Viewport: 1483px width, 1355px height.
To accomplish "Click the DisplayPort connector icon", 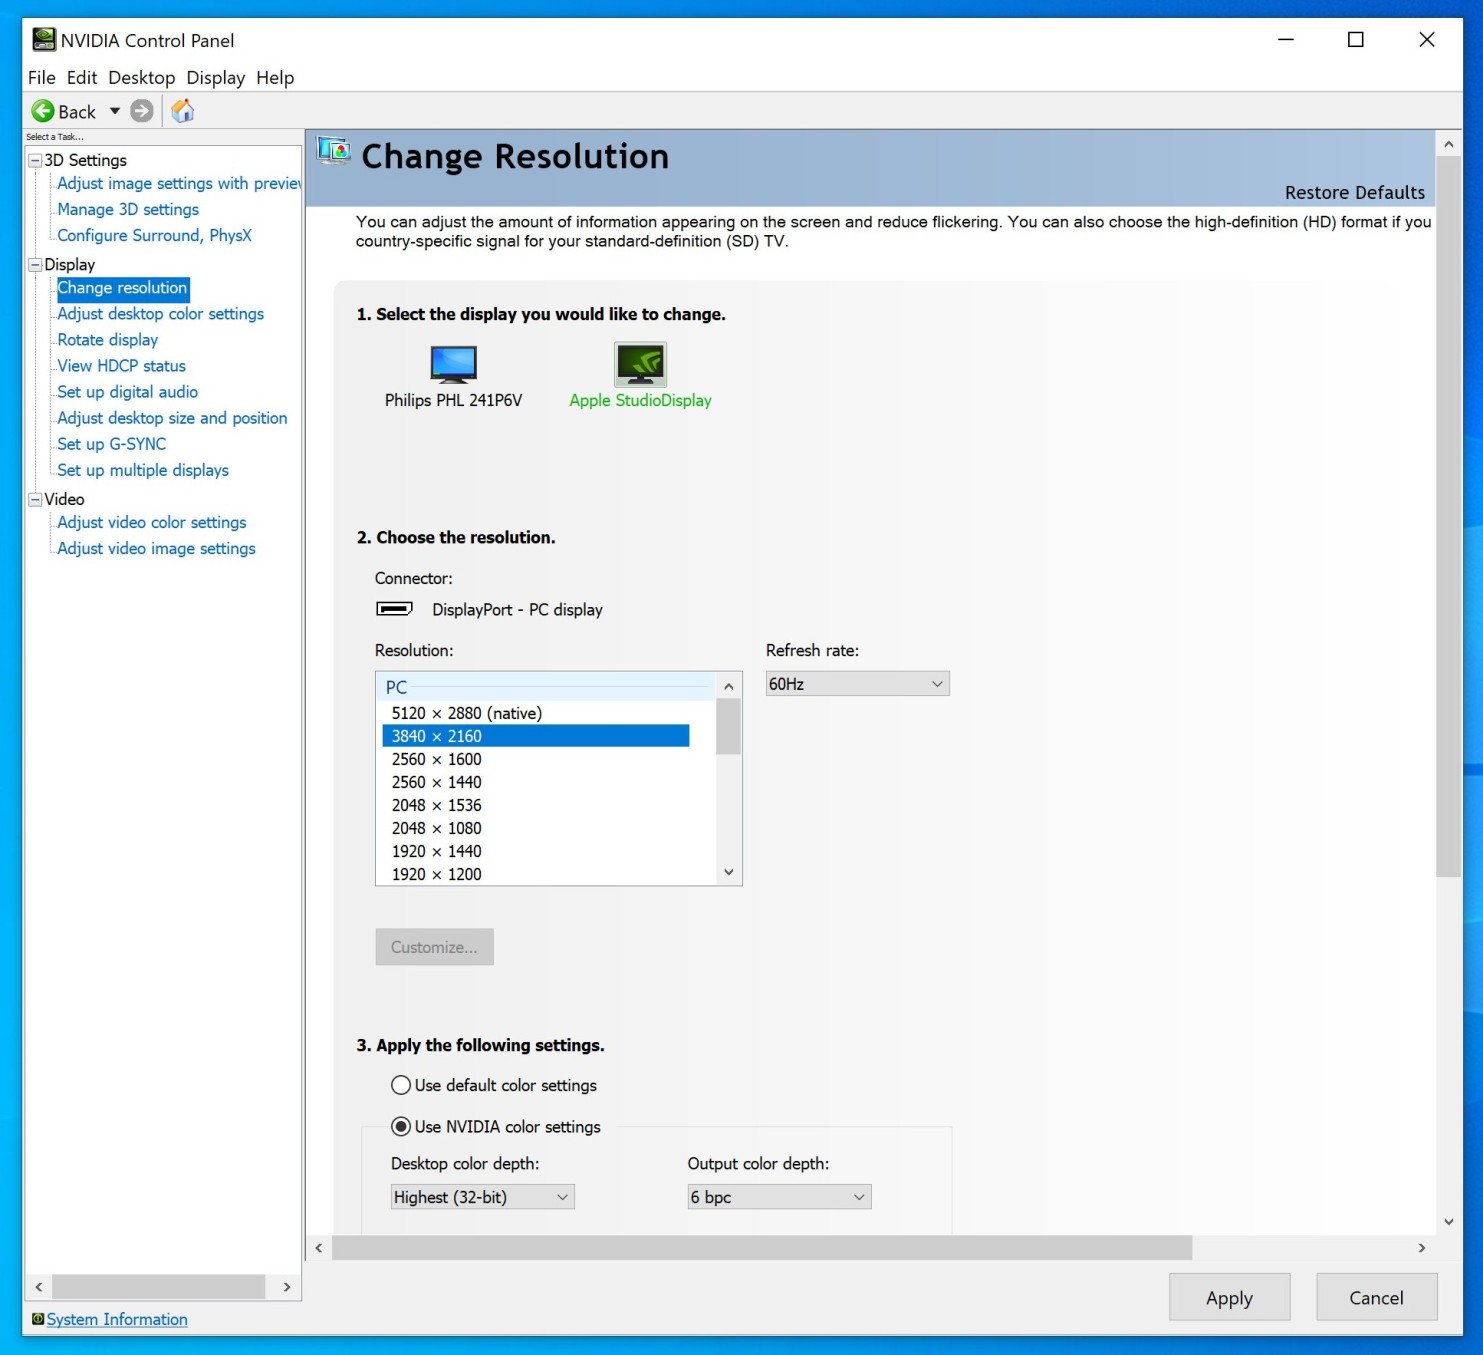I will (394, 609).
